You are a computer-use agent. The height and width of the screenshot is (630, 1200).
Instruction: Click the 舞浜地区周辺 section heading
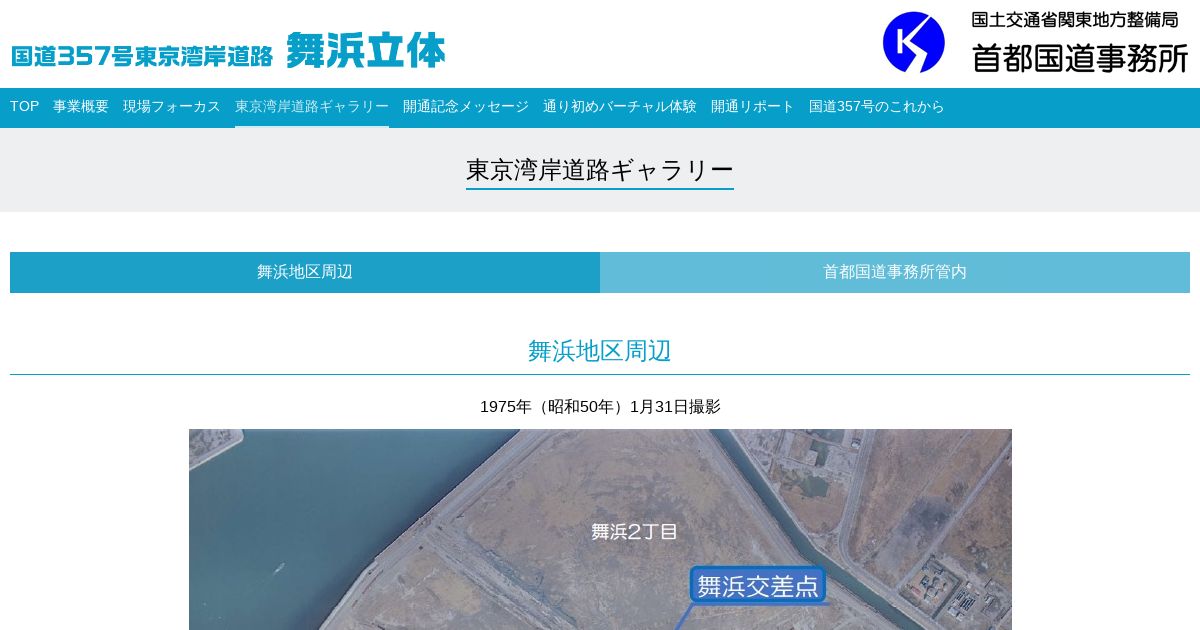[x=600, y=351]
